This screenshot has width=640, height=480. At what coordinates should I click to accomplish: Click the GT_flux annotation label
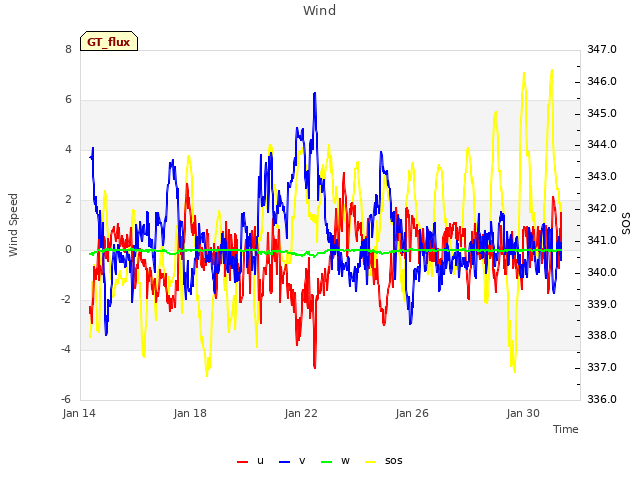tap(109, 41)
